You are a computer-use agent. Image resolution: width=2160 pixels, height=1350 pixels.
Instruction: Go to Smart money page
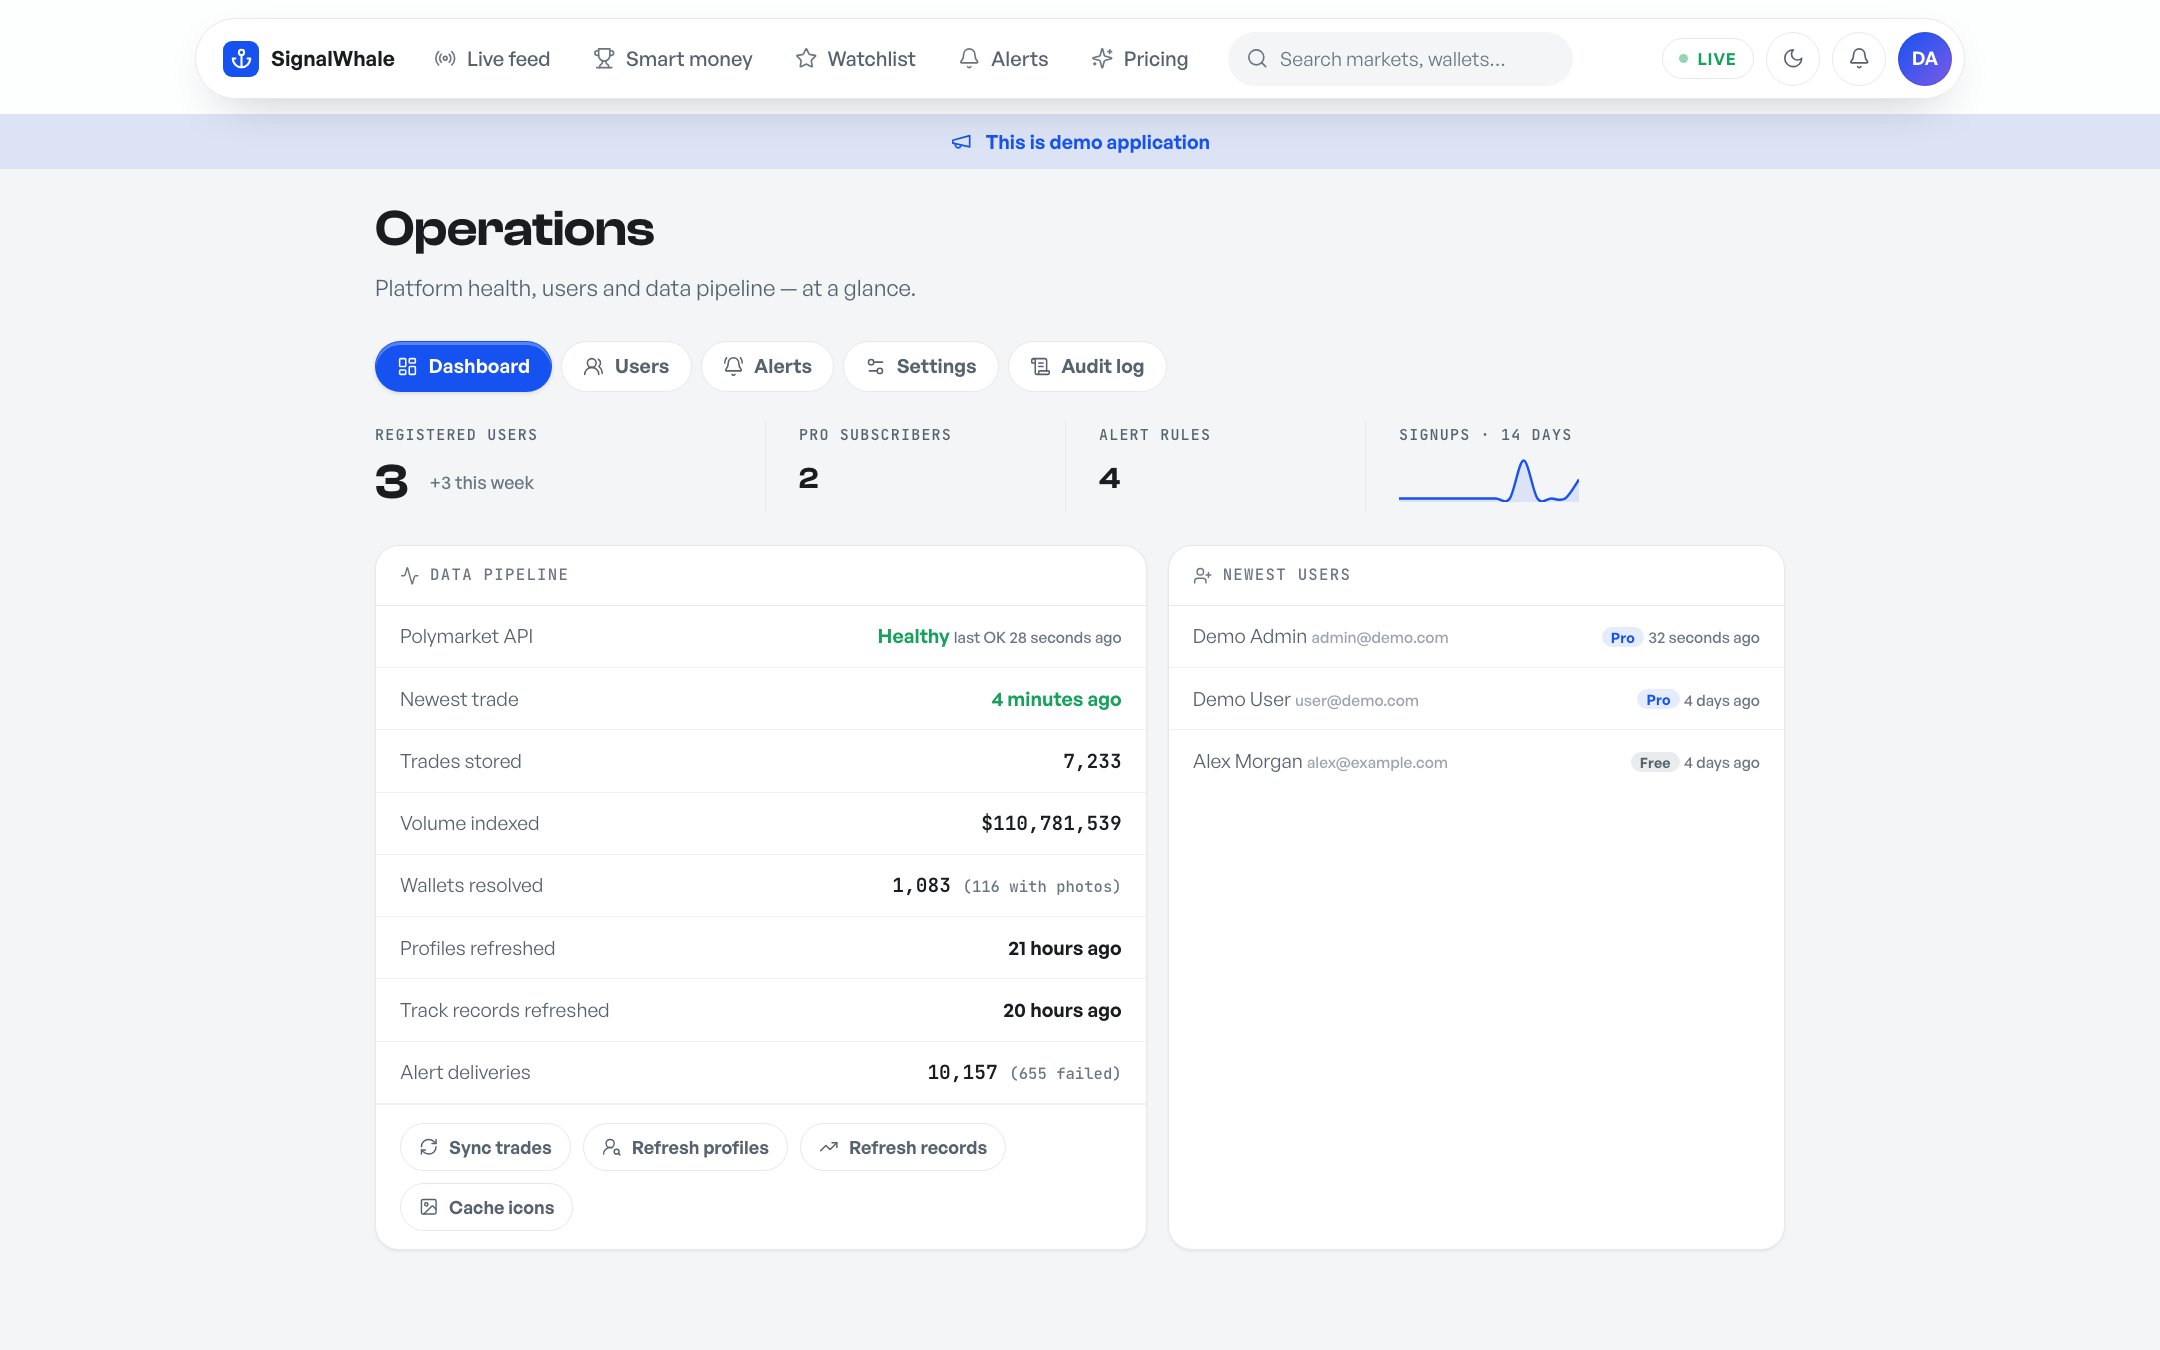coord(673,59)
